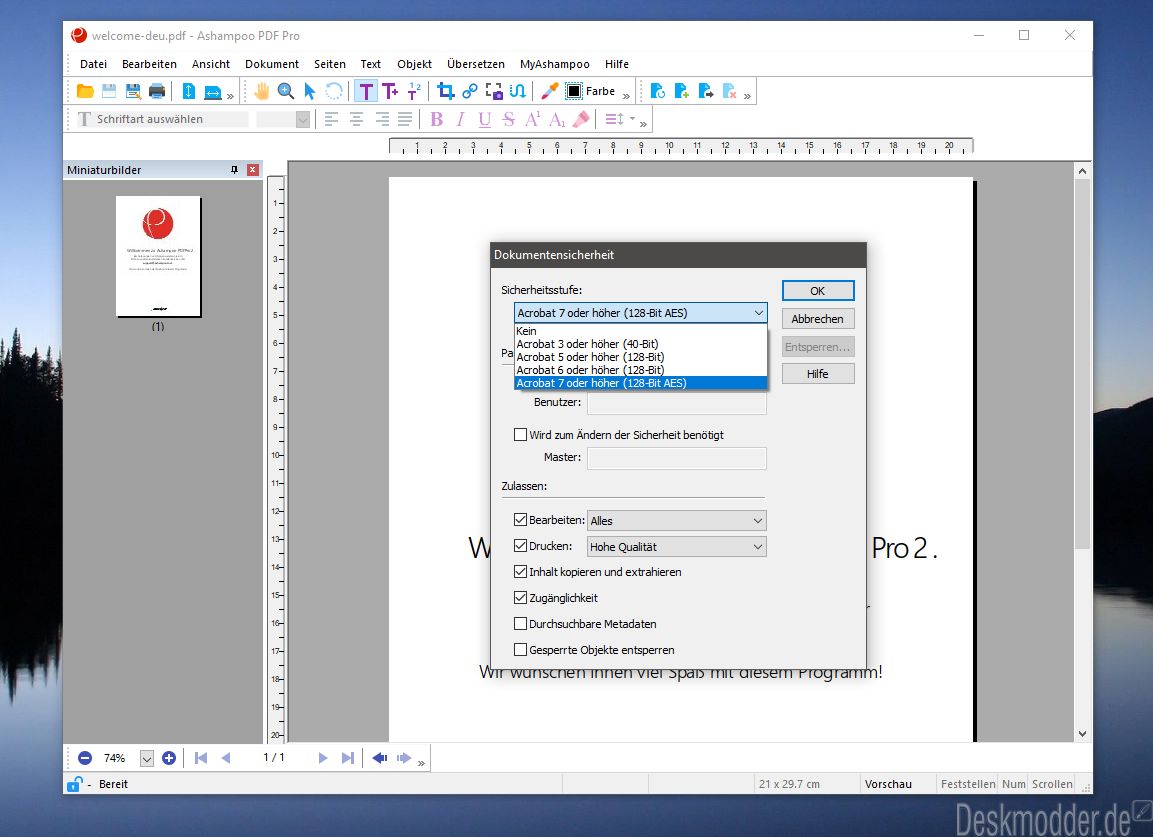
Task: Close the Miniaturbilder panel
Action: (253, 170)
